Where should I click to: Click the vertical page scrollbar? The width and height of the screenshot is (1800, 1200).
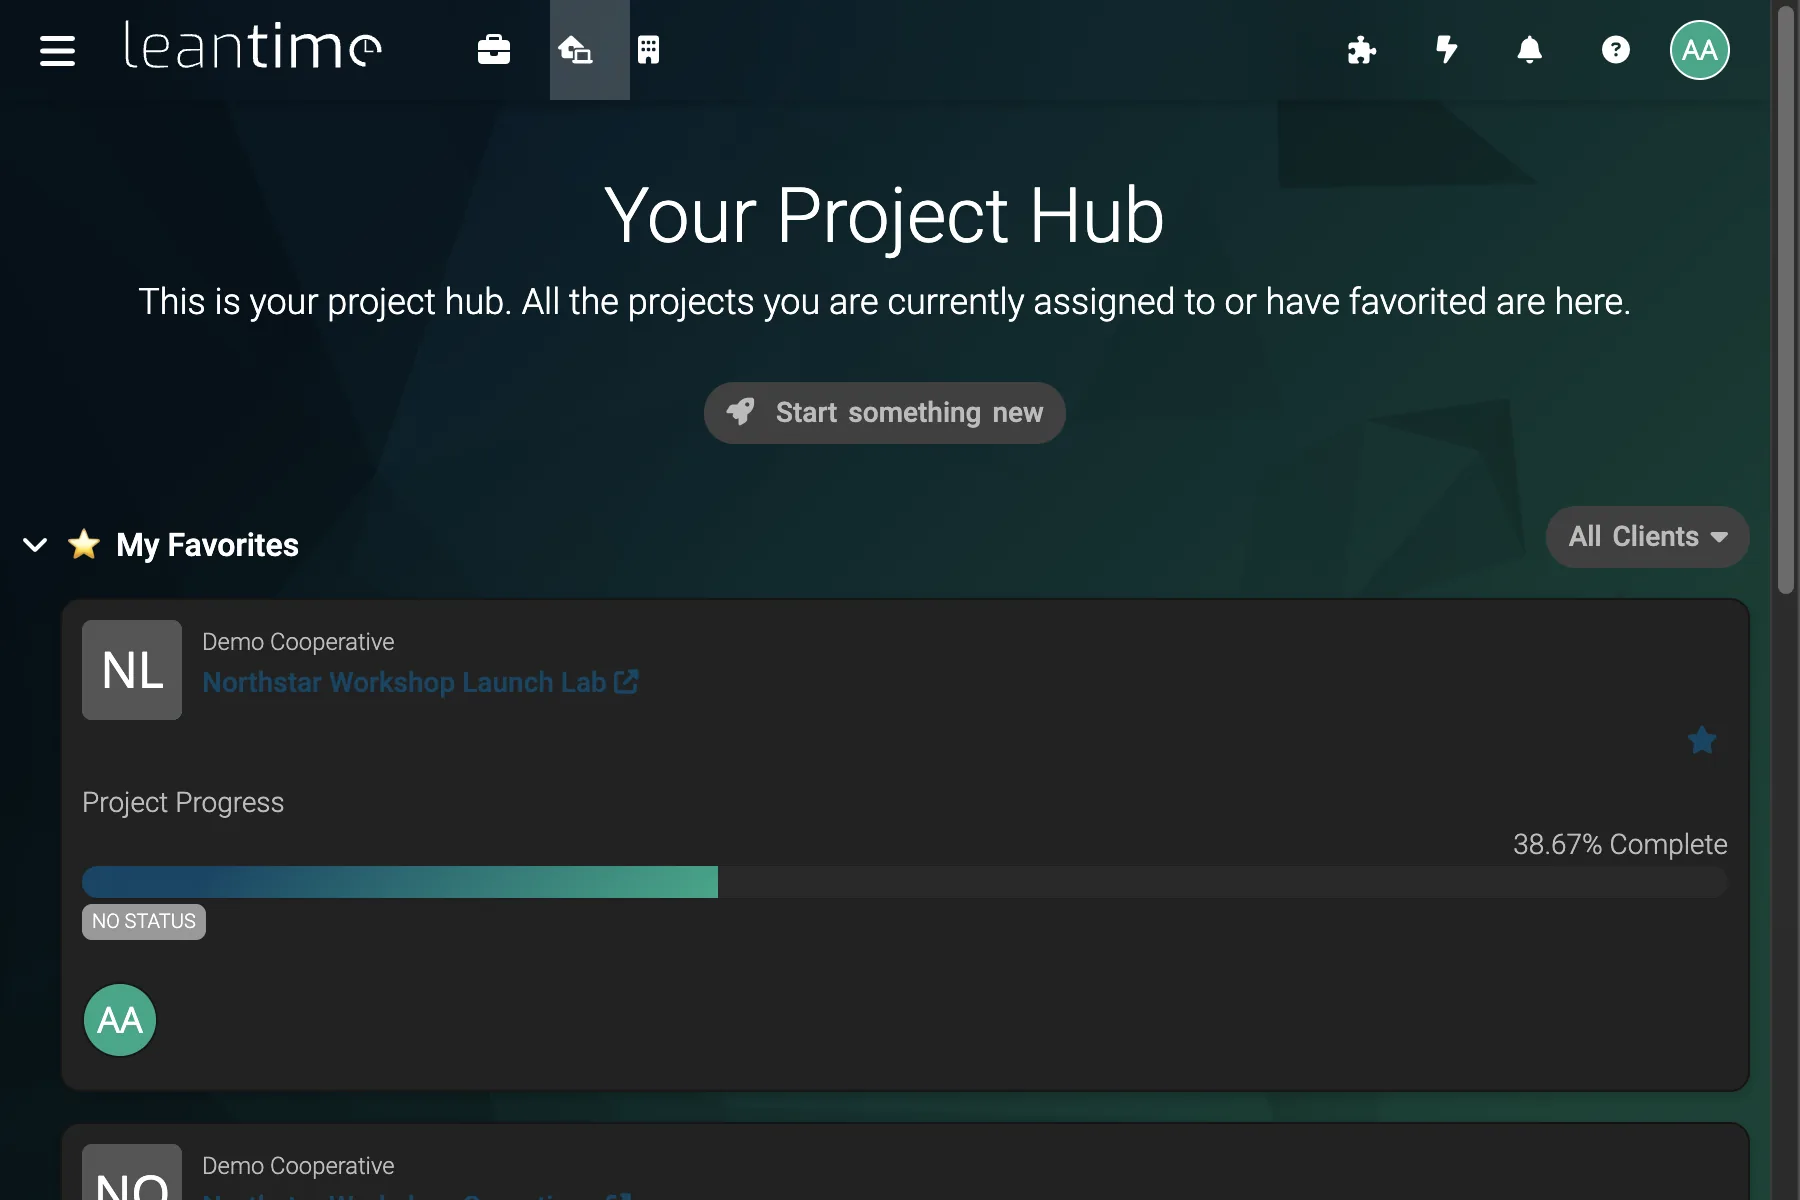1785,300
